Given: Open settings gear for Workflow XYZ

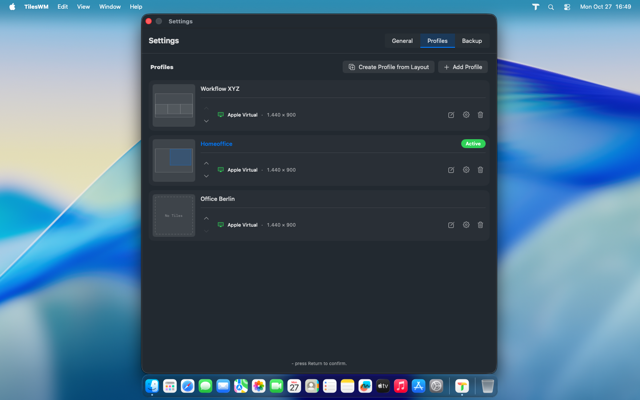Looking at the screenshot, I should pyautogui.click(x=466, y=115).
